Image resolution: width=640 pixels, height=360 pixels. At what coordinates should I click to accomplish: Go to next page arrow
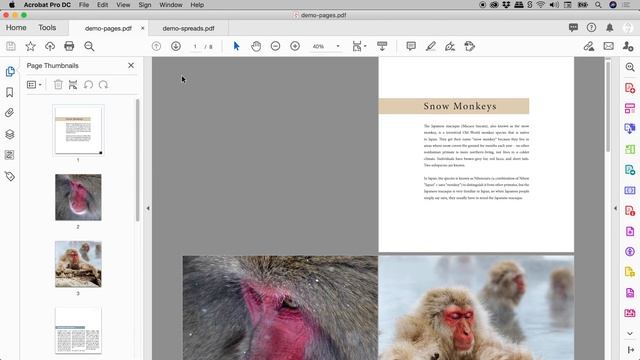(x=176, y=46)
